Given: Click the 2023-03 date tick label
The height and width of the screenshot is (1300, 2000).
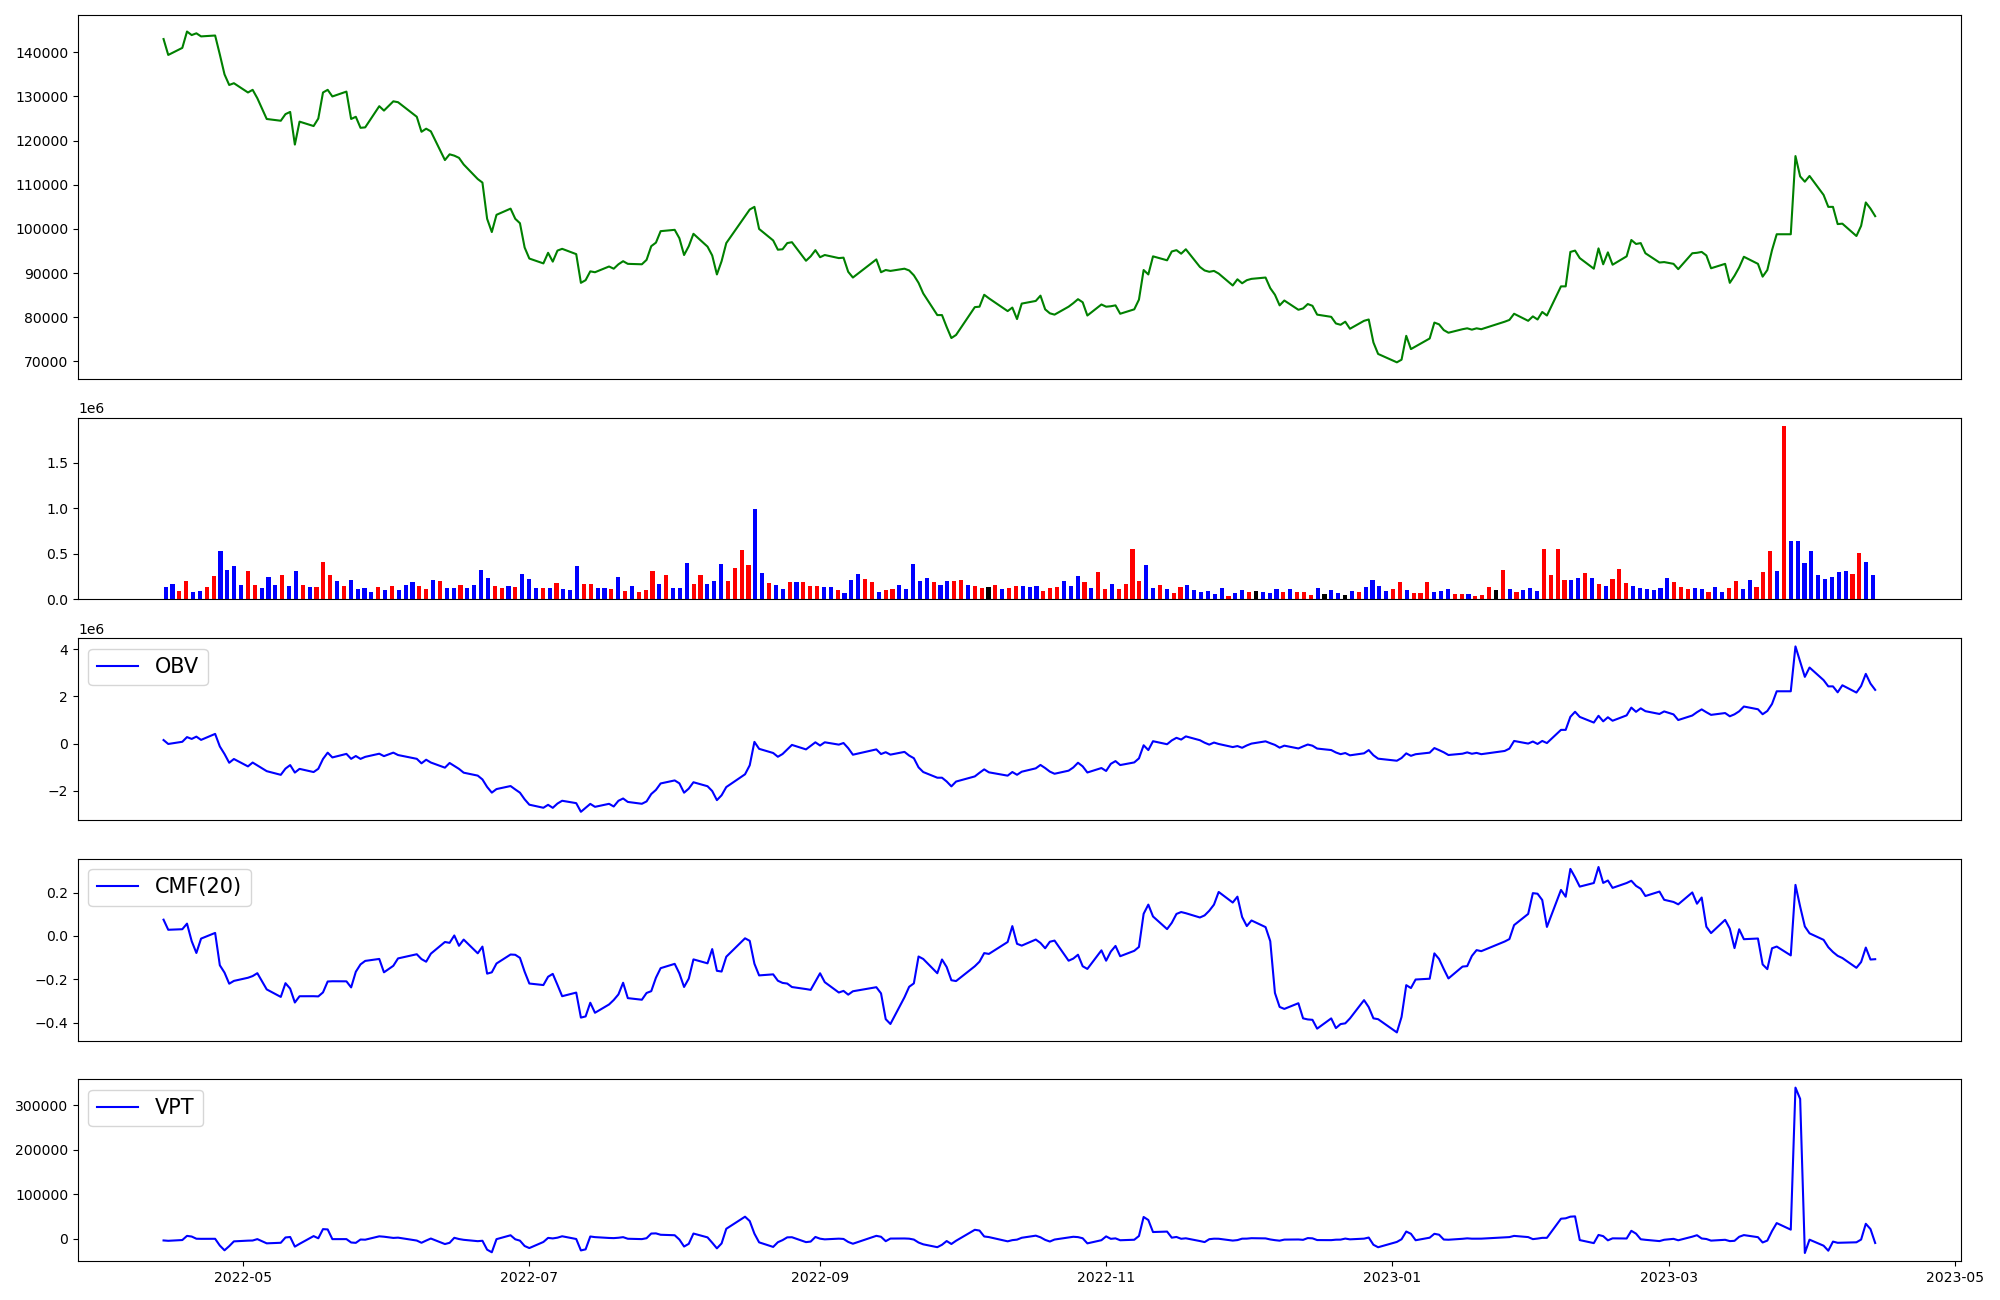Looking at the screenshot, I should pyautogui.click(x=1669, y=1277).
